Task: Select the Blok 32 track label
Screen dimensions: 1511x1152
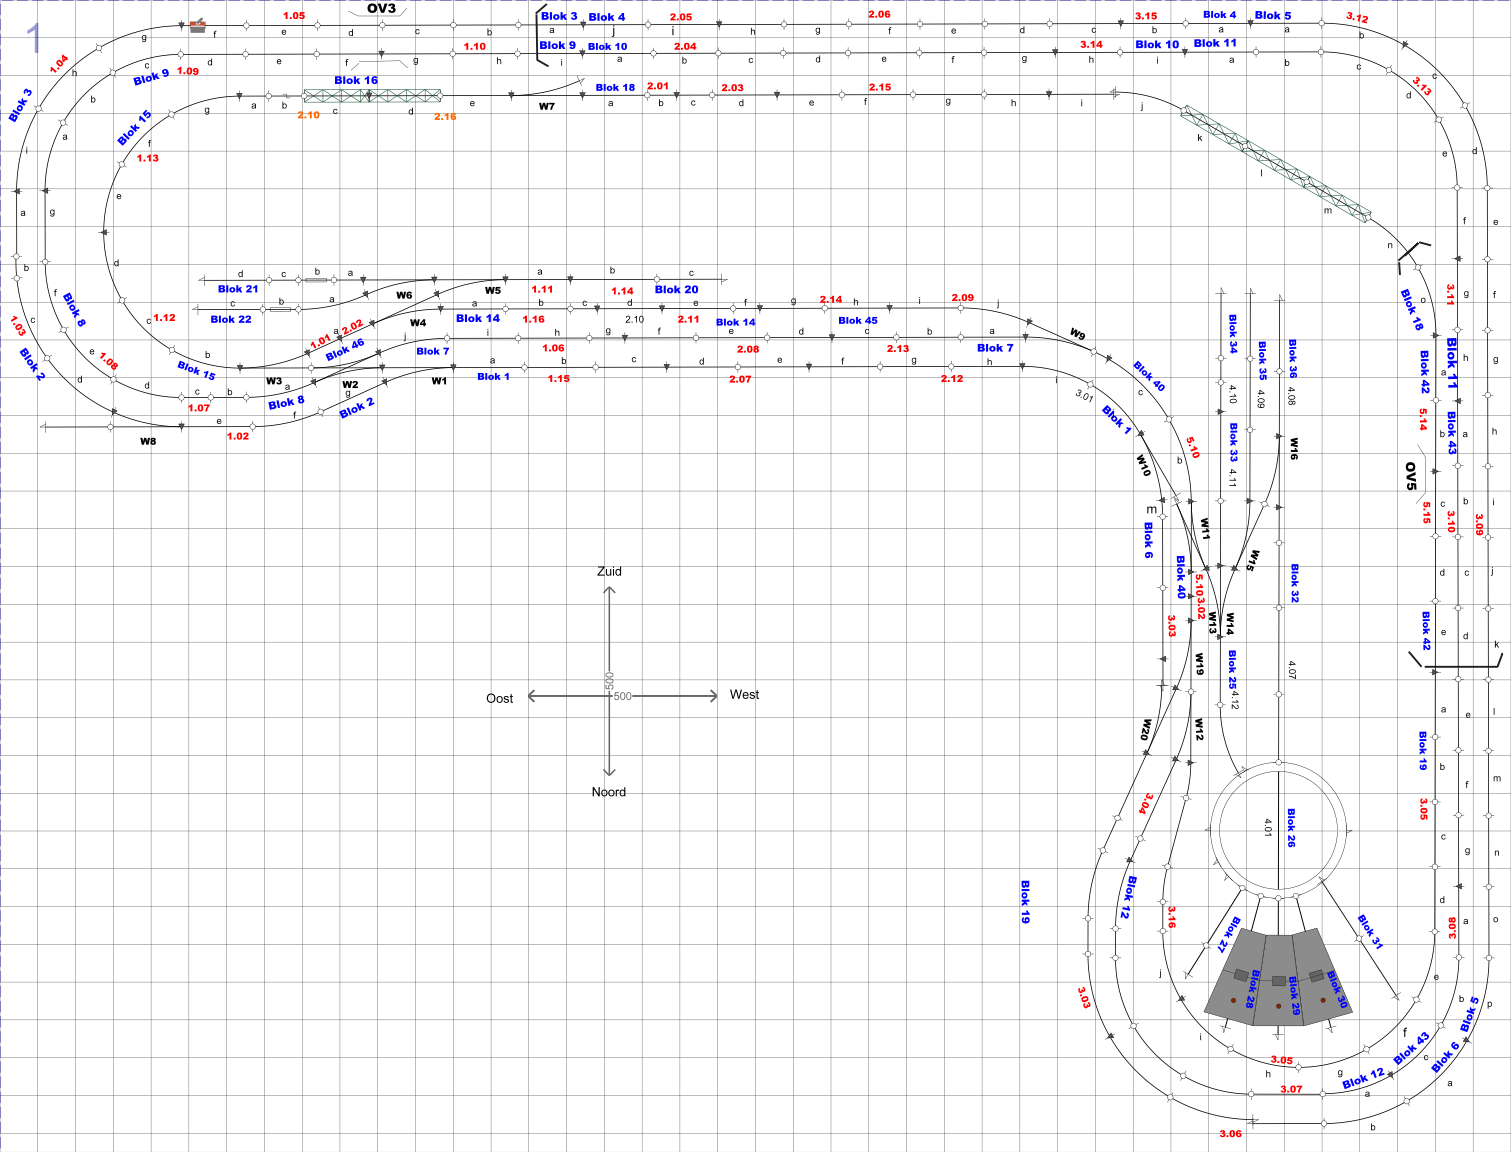Action: click(1294, 583)
